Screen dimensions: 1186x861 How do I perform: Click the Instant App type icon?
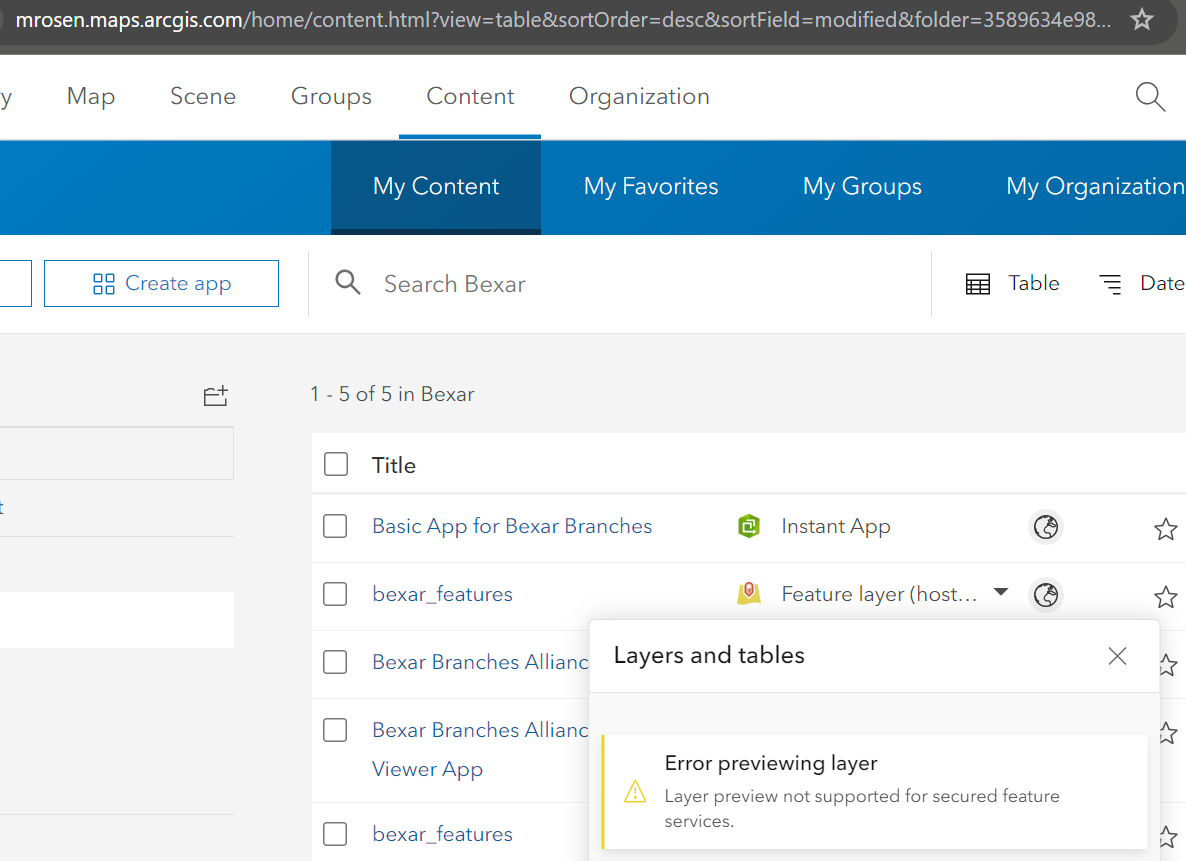click(x=749, y=526)
